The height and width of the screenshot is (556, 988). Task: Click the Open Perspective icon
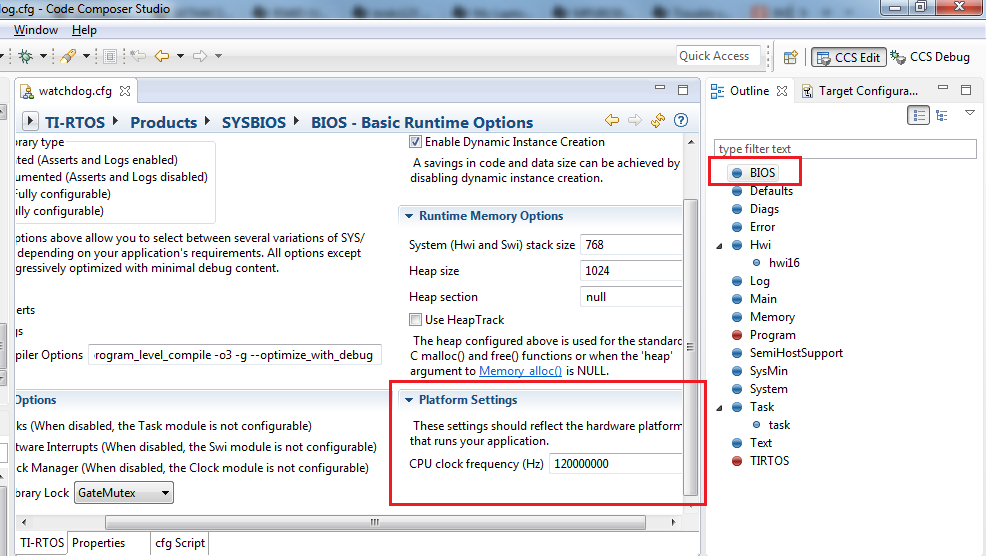(791, 57)
